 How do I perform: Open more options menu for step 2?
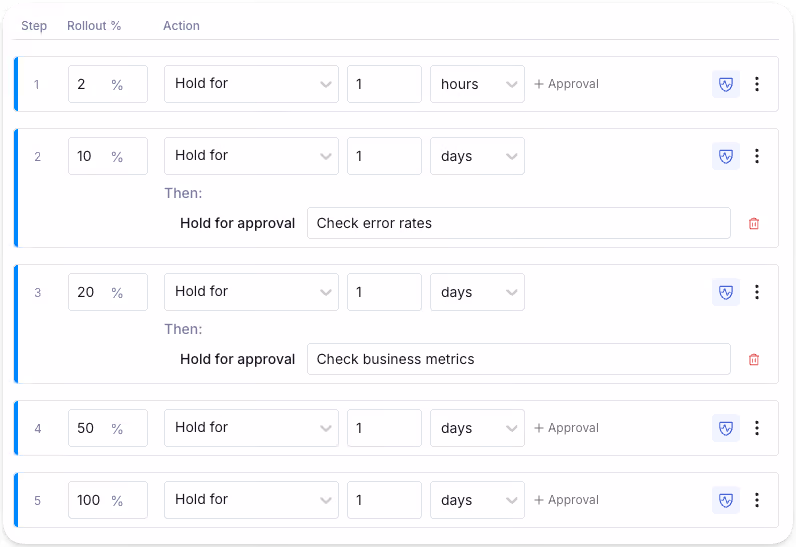click(x=756, y=156)
